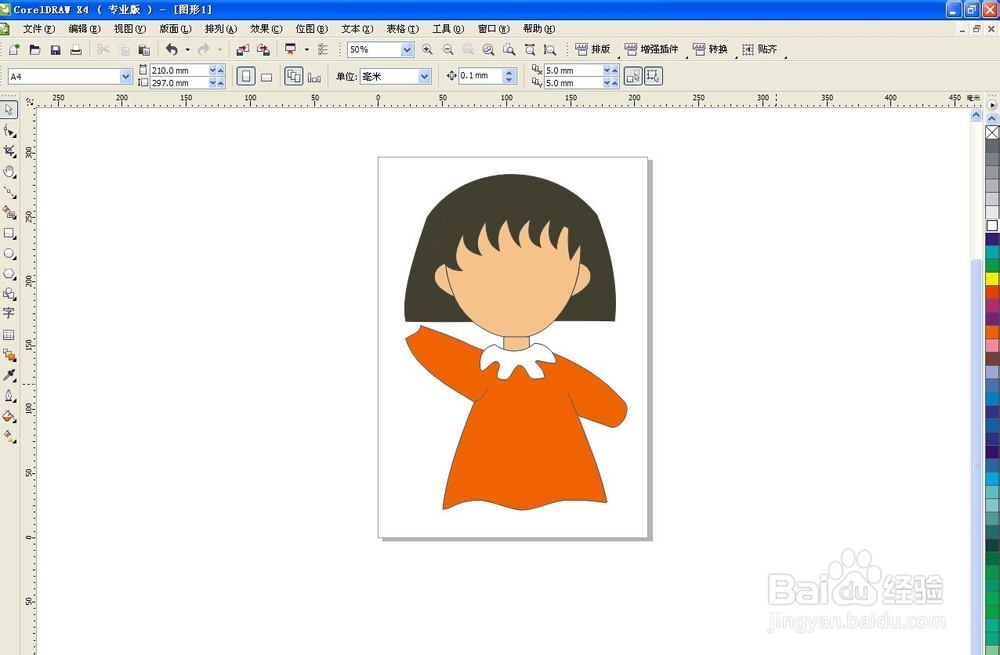1000x655 pixels.
Task: Expand the application launcher dropdown arrow
Action: tap(307, 49)
